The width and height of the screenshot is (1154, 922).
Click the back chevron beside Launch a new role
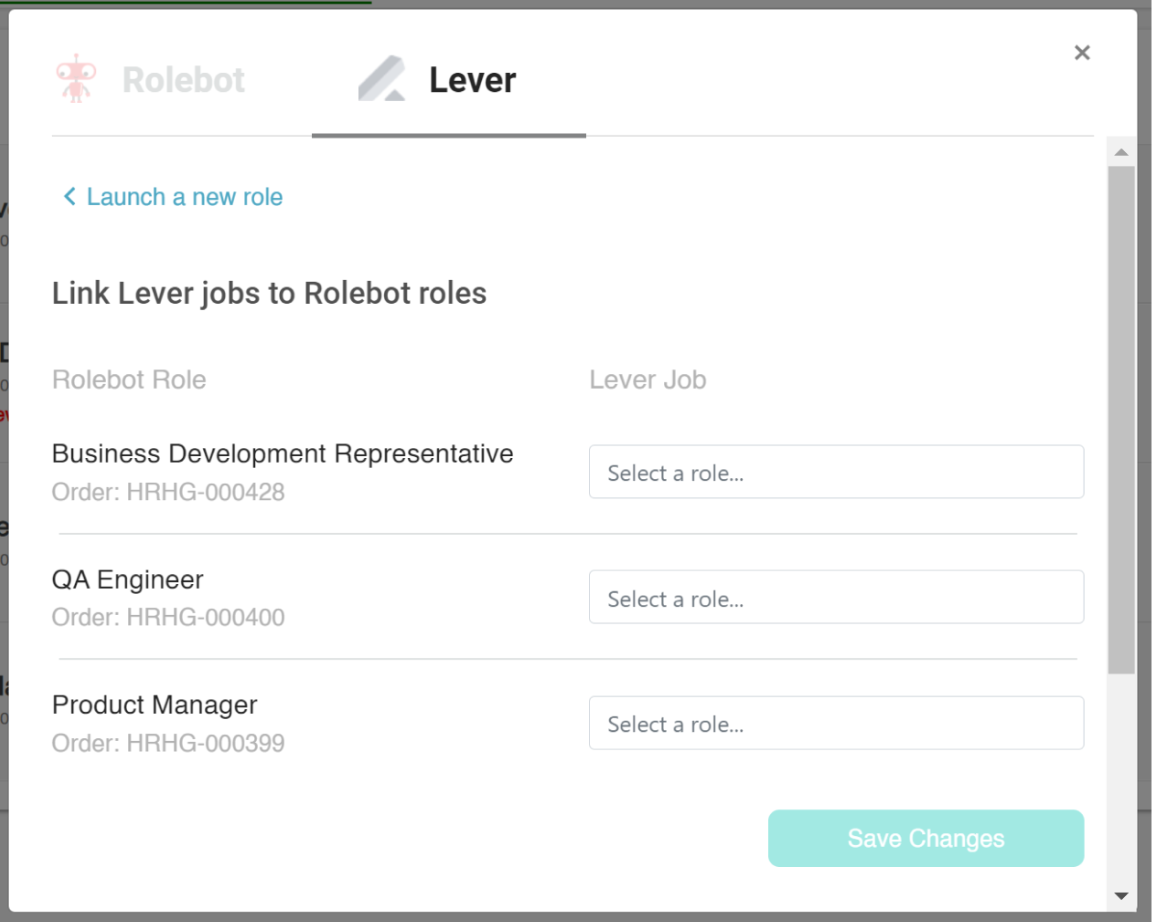[68, 197]
